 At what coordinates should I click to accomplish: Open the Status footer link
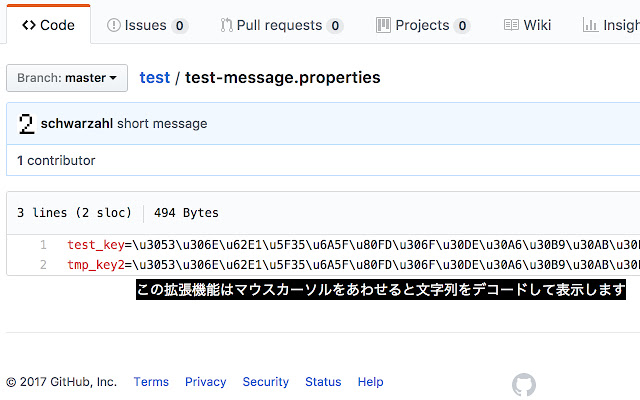pos(323,382)
